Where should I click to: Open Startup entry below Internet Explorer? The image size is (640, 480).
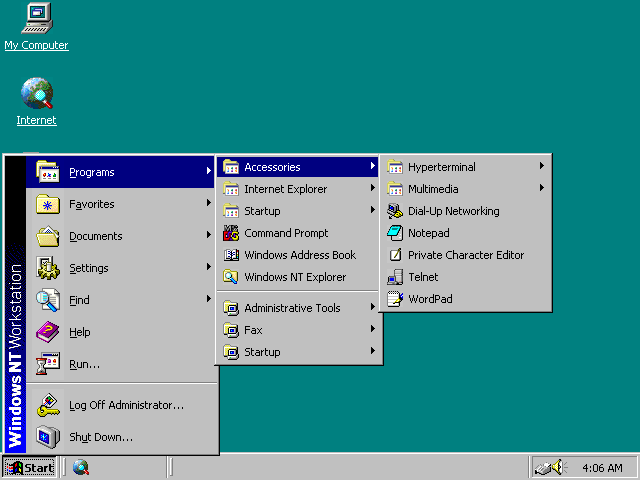click(x=297, y=211)
